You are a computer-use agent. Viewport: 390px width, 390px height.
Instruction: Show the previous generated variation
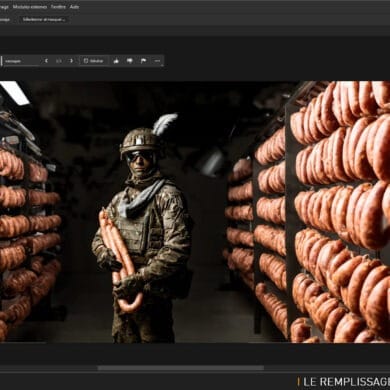click(46, 61)
